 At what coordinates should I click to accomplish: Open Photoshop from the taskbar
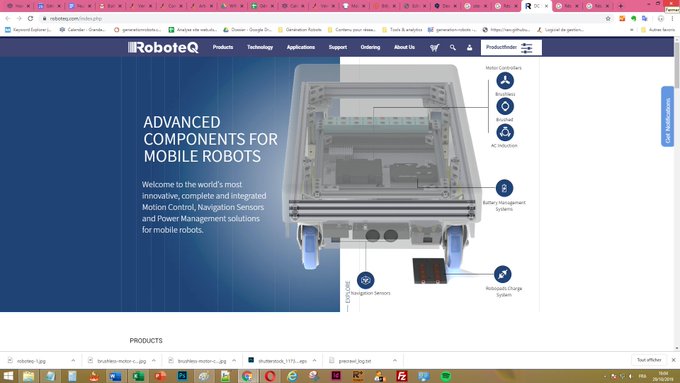(182, 376)
